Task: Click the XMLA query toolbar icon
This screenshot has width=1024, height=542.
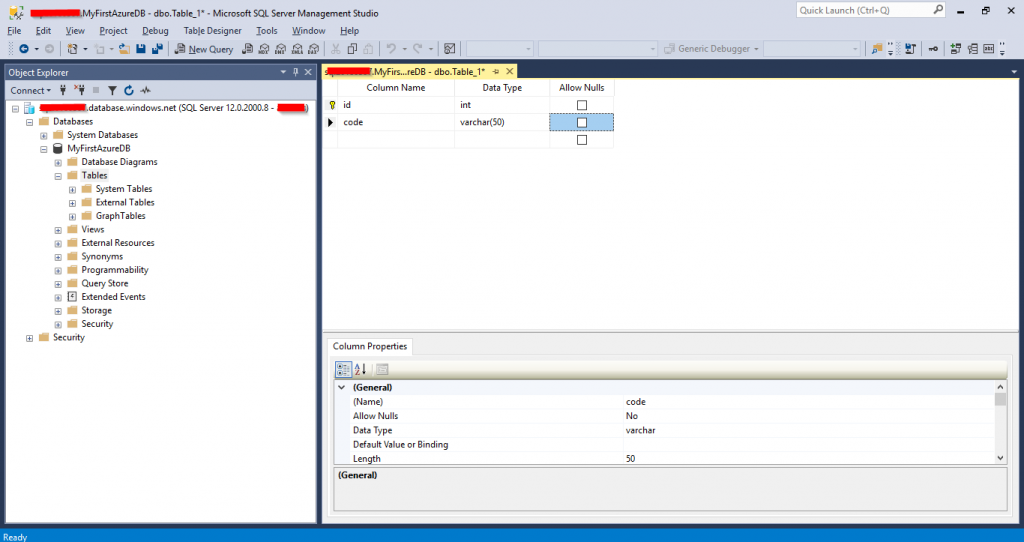Action: [x=297, y=49]
